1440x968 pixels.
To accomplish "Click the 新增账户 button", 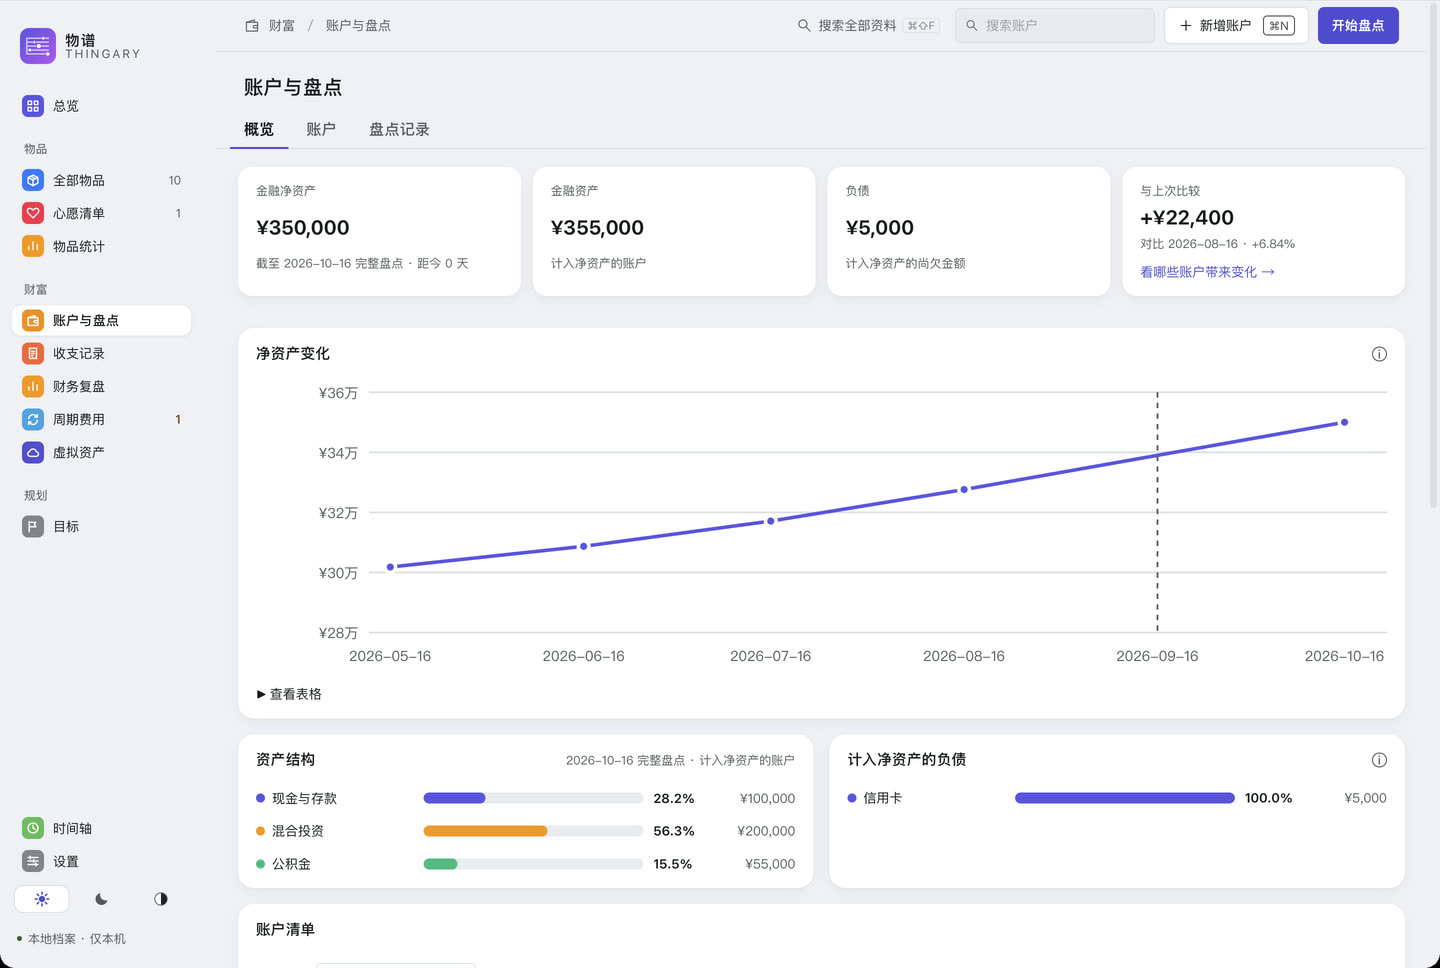I will [x=1236, y=26].
